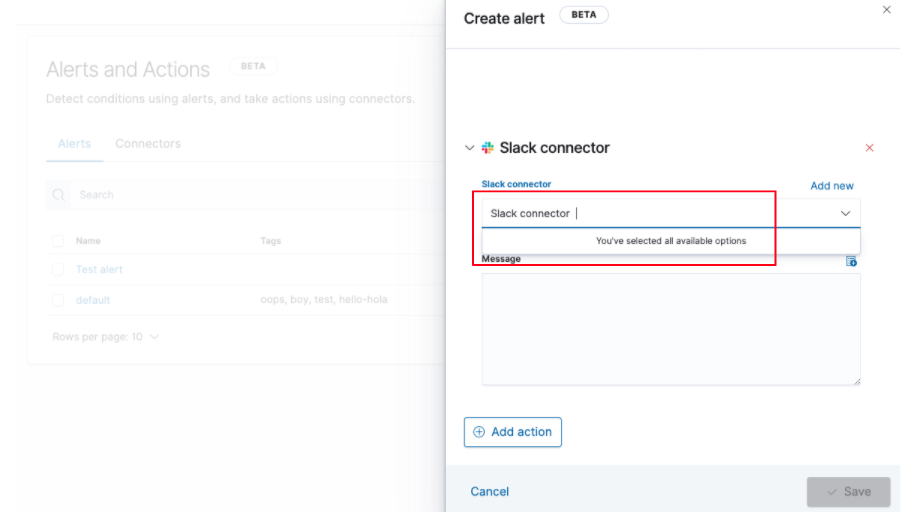Click the alerts Search field
This screenshot has width=914, height=512.
pos(256,195)
